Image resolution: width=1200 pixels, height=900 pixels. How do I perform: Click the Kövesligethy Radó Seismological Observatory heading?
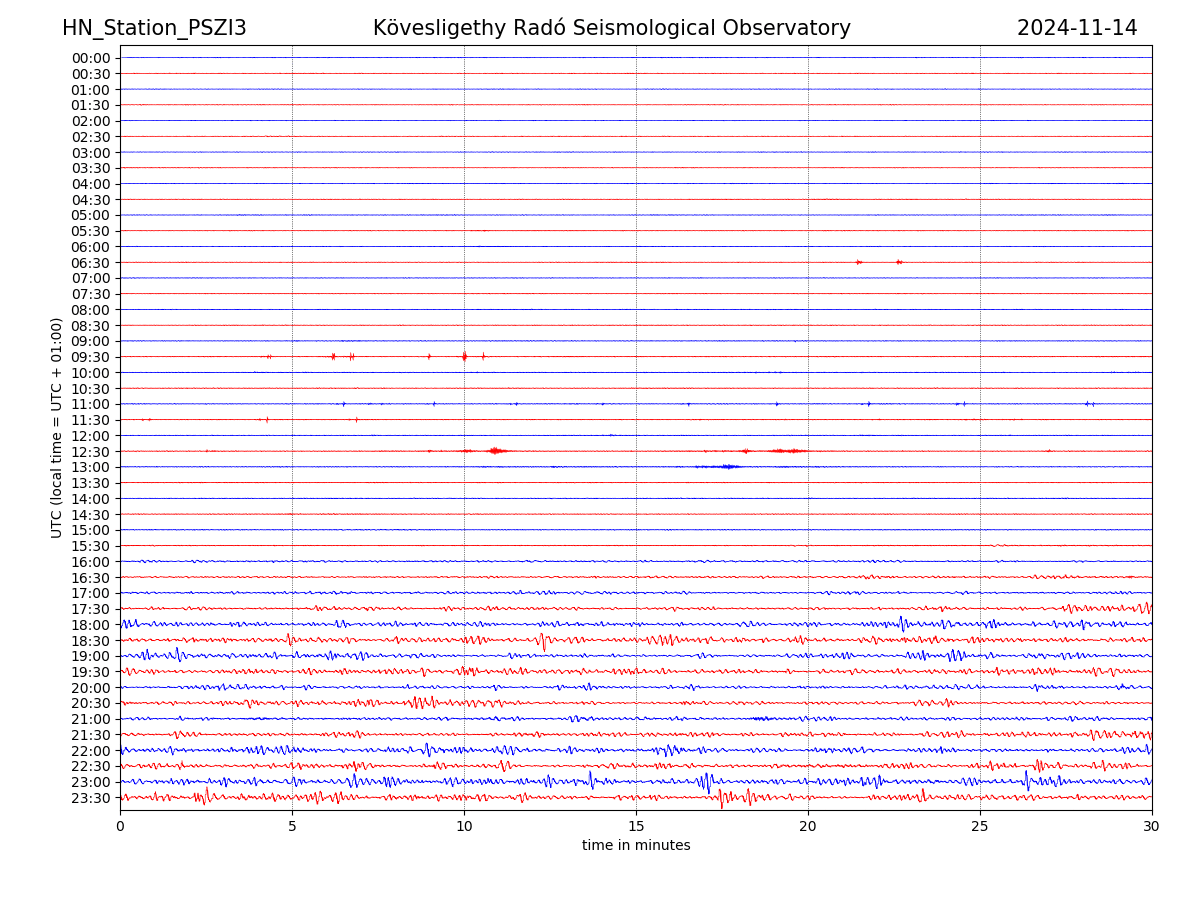[611, 28]
